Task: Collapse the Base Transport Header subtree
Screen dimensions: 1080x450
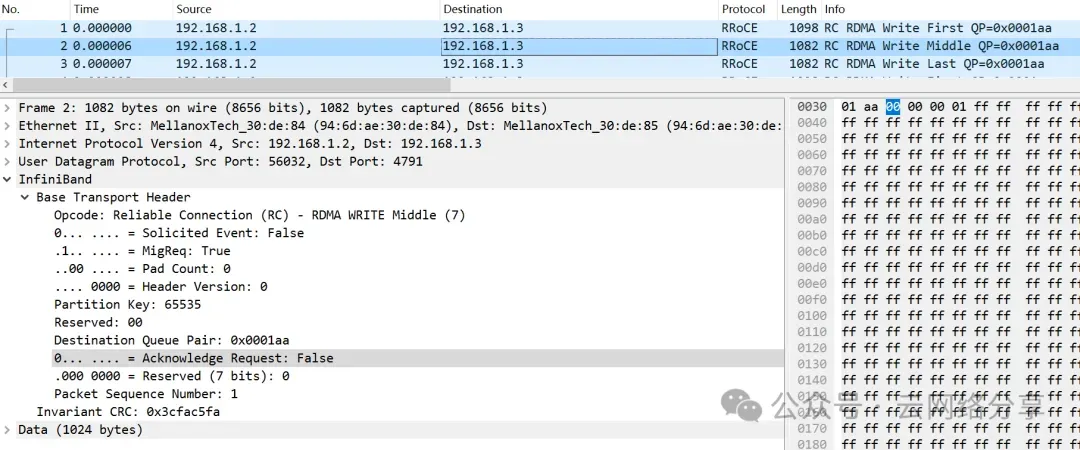Action: pyautogui.click(x=26, y=198)
